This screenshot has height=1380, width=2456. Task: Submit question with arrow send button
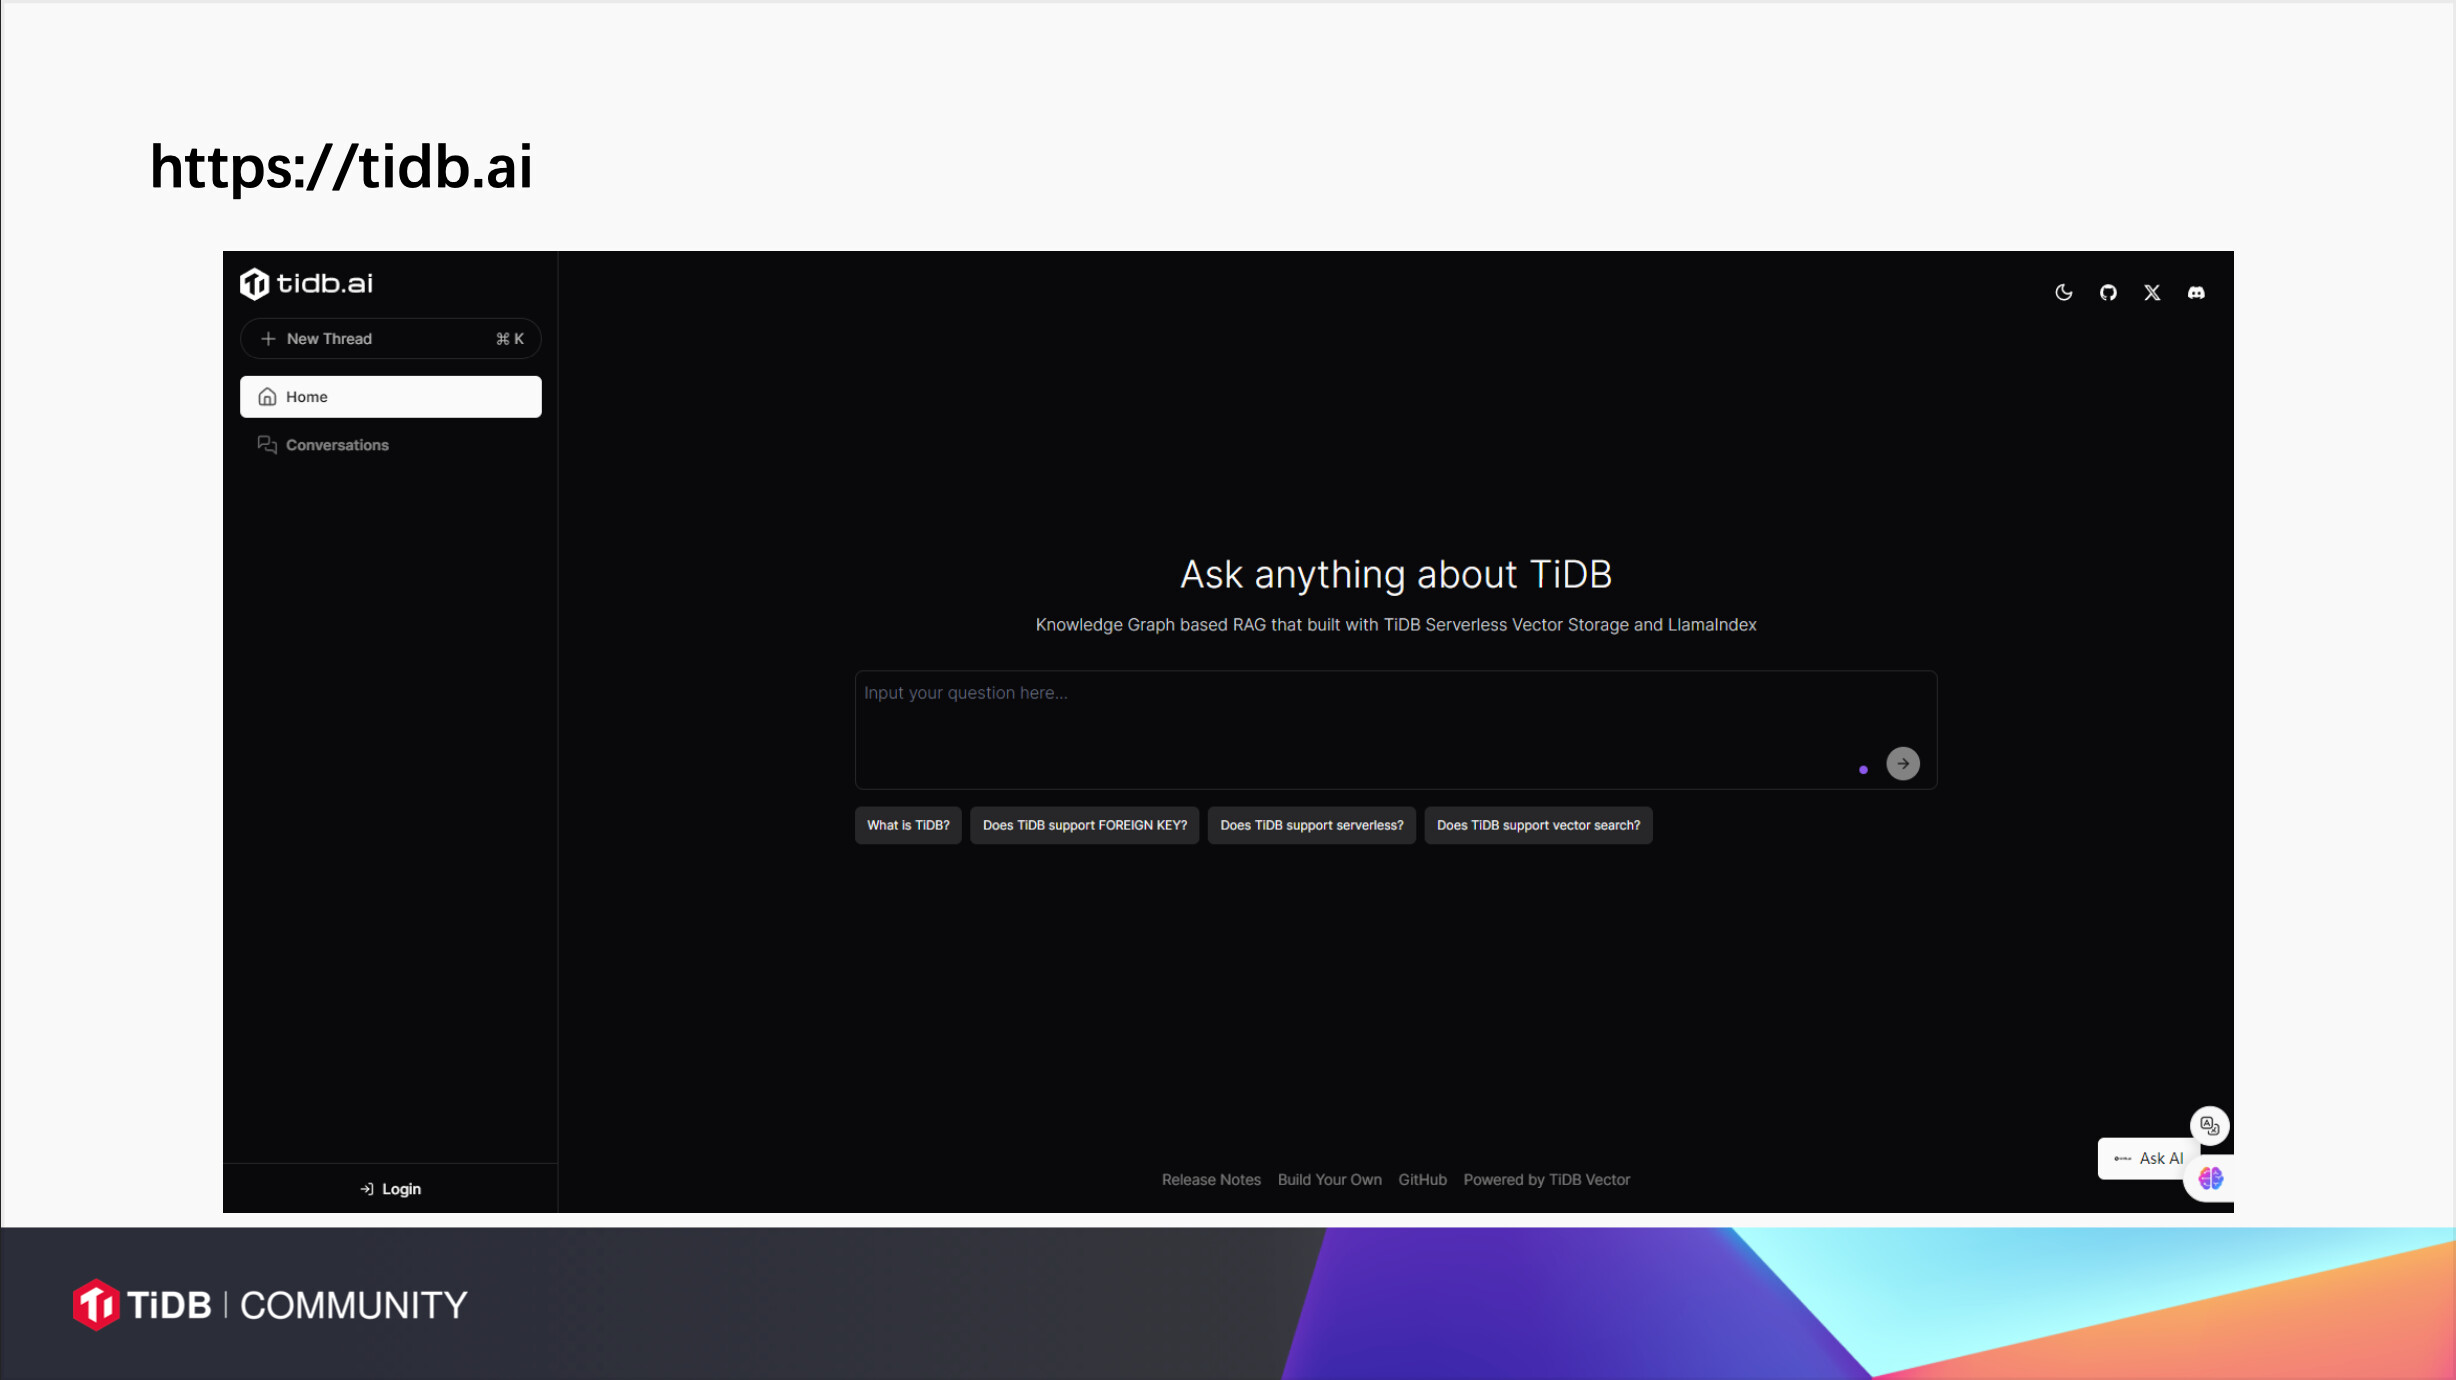click(1902, 764)
